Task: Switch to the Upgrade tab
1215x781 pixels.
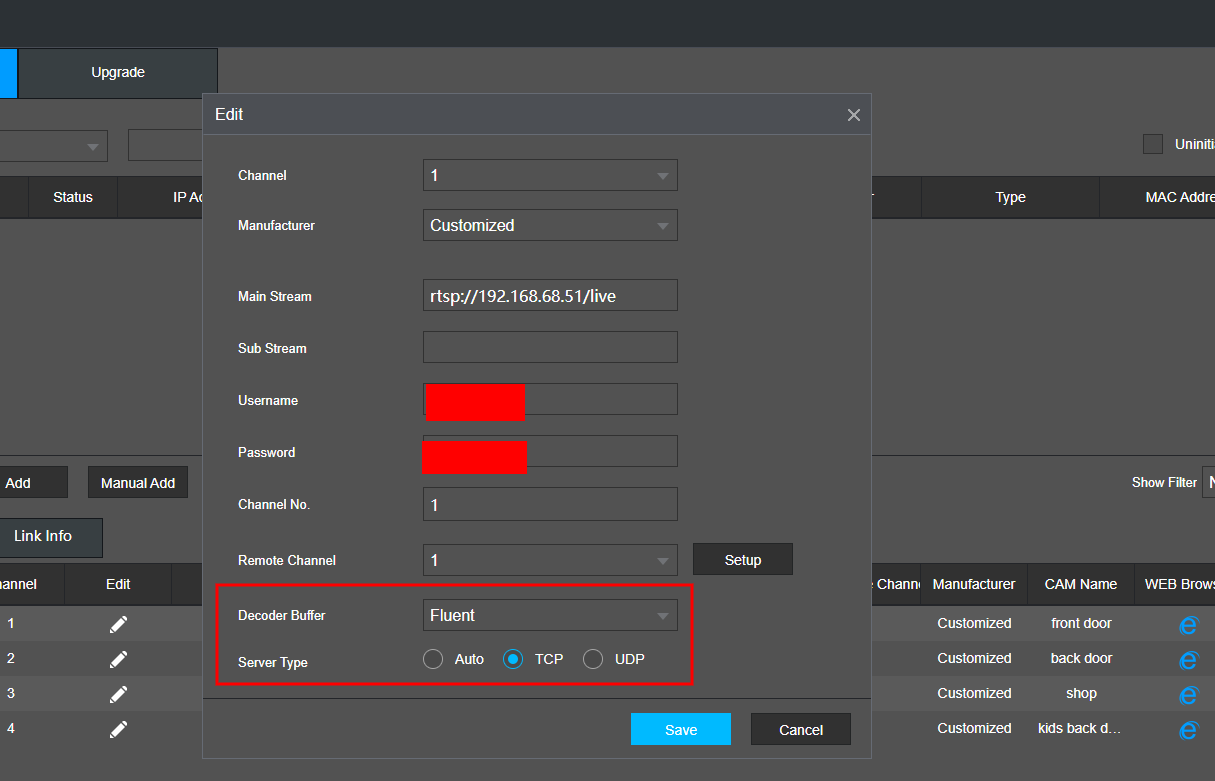Action: (x=118, y=73)
